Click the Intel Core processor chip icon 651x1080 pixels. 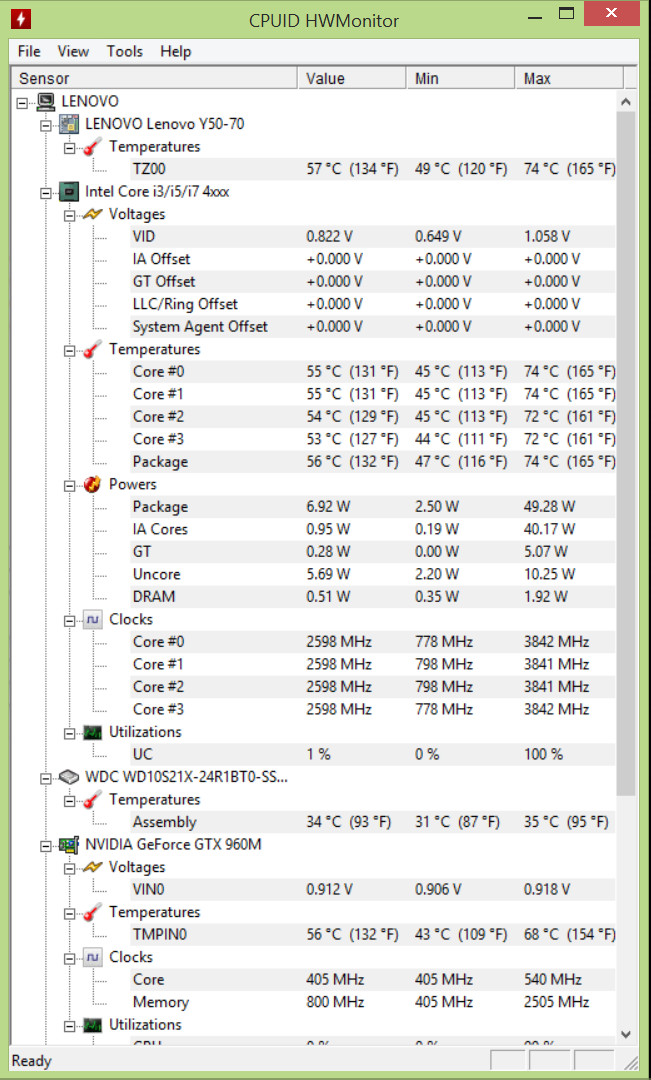(x=68, y=191)
